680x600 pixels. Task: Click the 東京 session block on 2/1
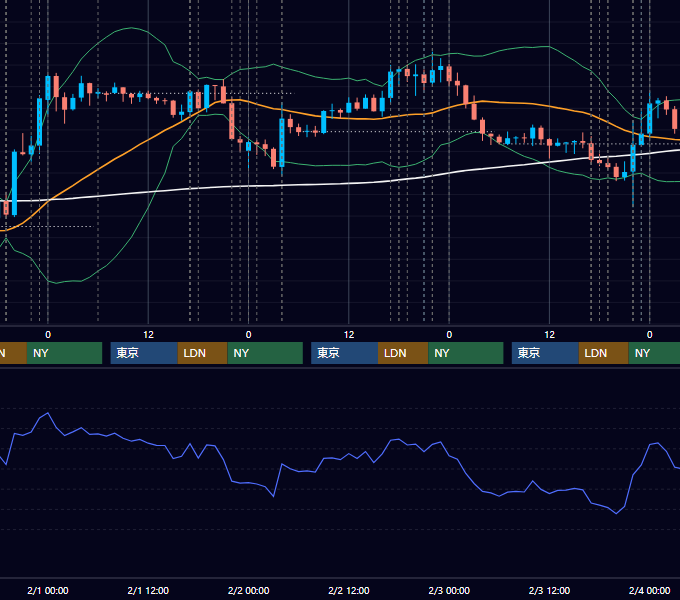pos(144,353)
